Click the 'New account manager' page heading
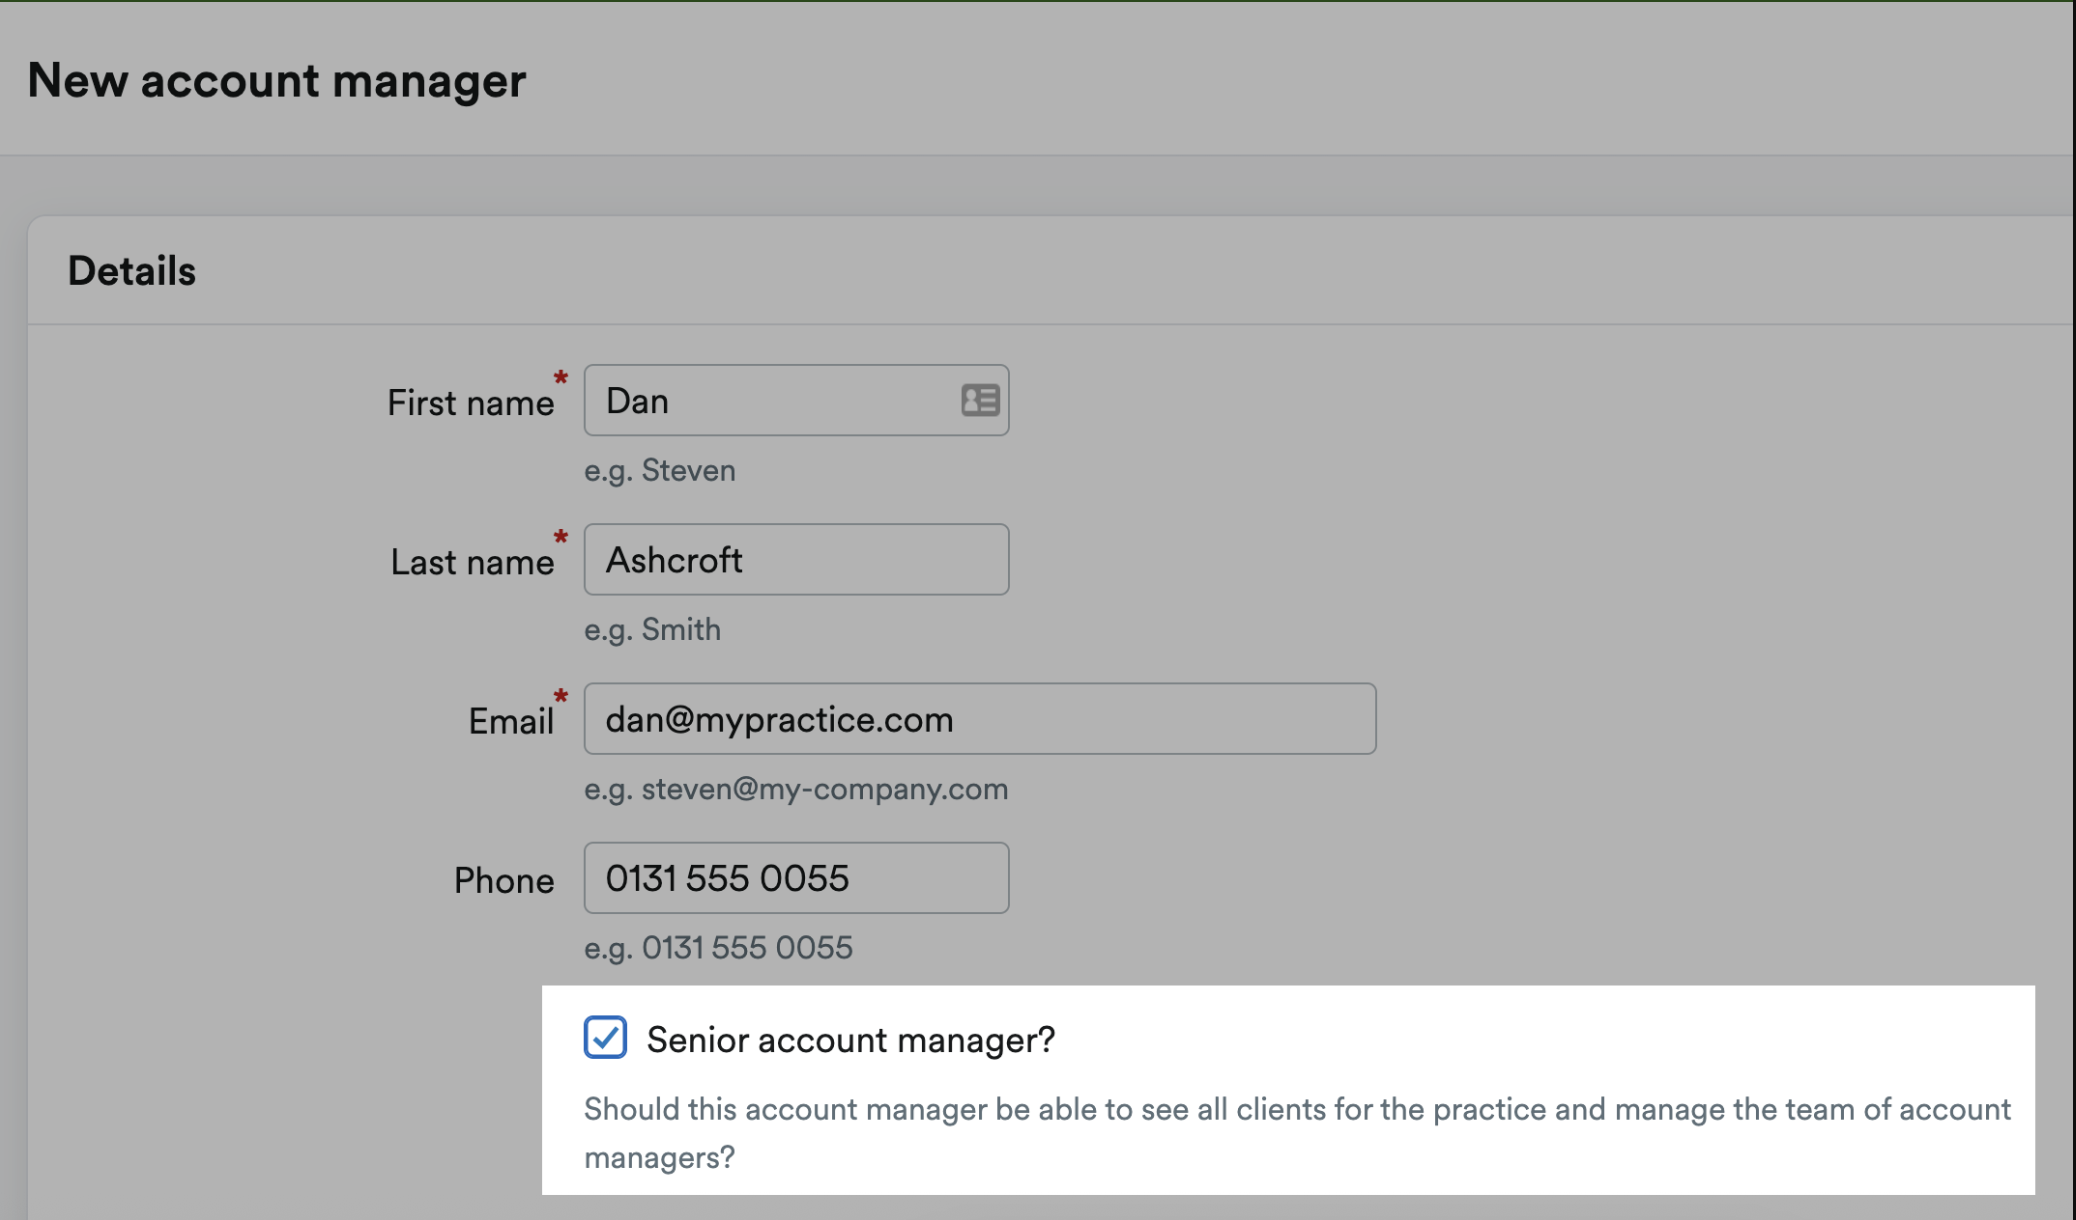The image size is (2076, 1220). pos(276,80)
